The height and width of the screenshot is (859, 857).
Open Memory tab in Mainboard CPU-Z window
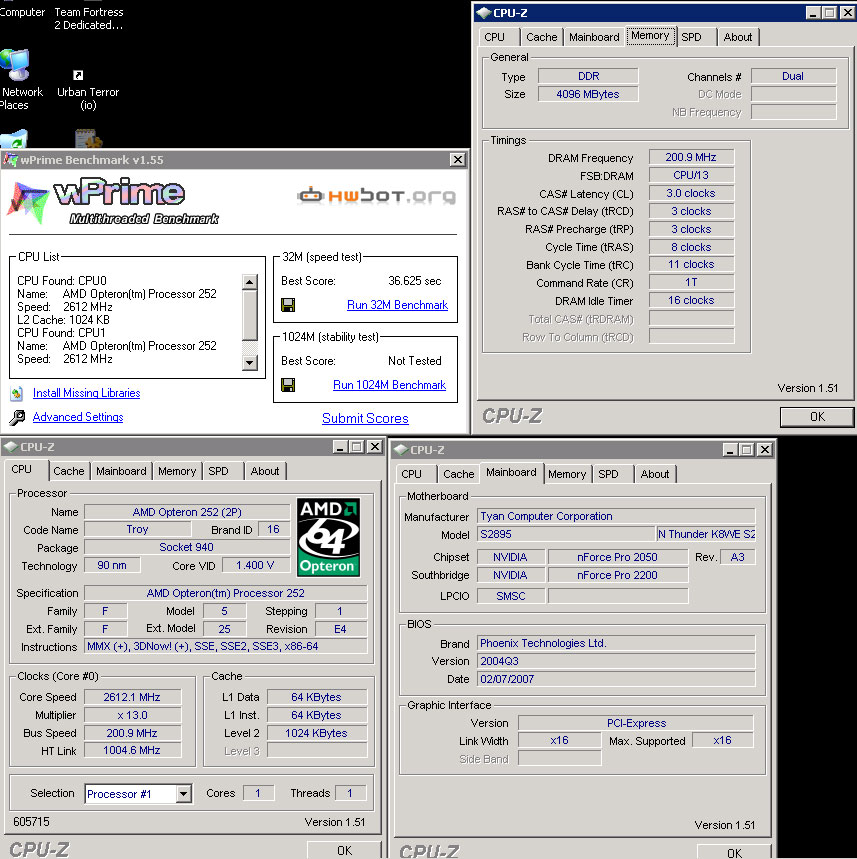567,474
